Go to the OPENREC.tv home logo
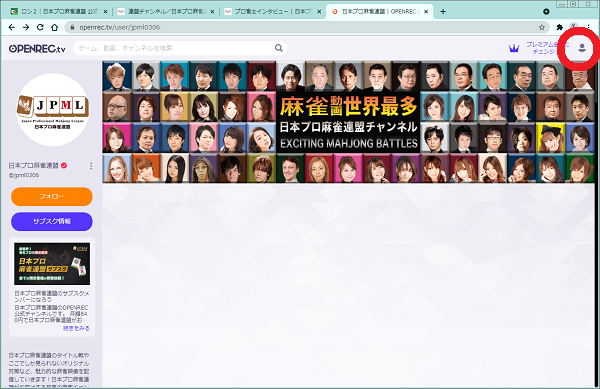Viewport: 600px width, 389px height. tap(37, 49)
